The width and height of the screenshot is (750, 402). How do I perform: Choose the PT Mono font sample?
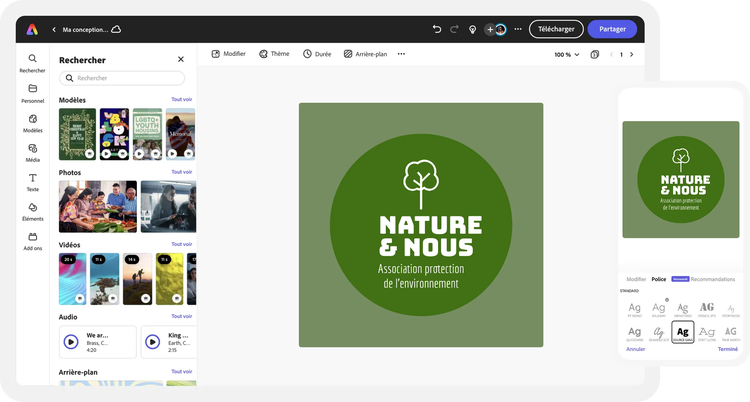[x=635, y=310]
